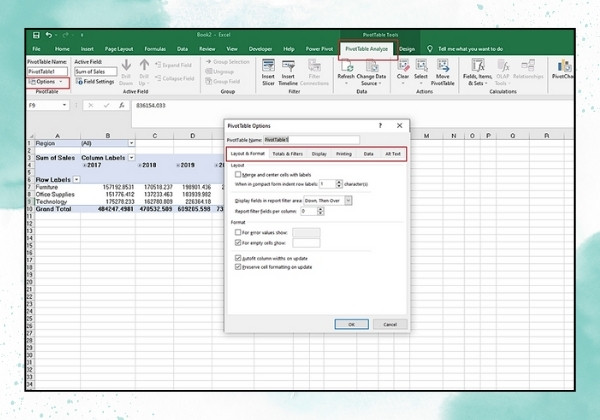
Task: Open Column Labels filter dropdown
Action: coord(131,158)
